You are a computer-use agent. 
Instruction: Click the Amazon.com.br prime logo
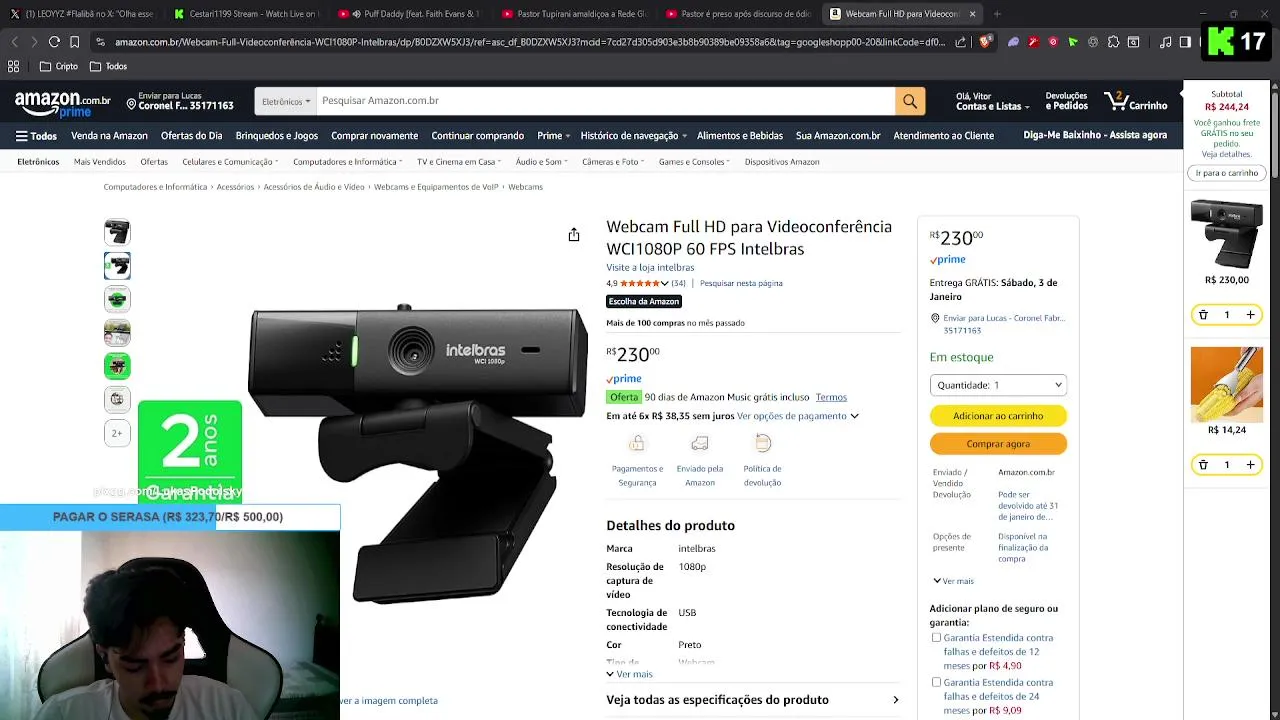[62, 103]
